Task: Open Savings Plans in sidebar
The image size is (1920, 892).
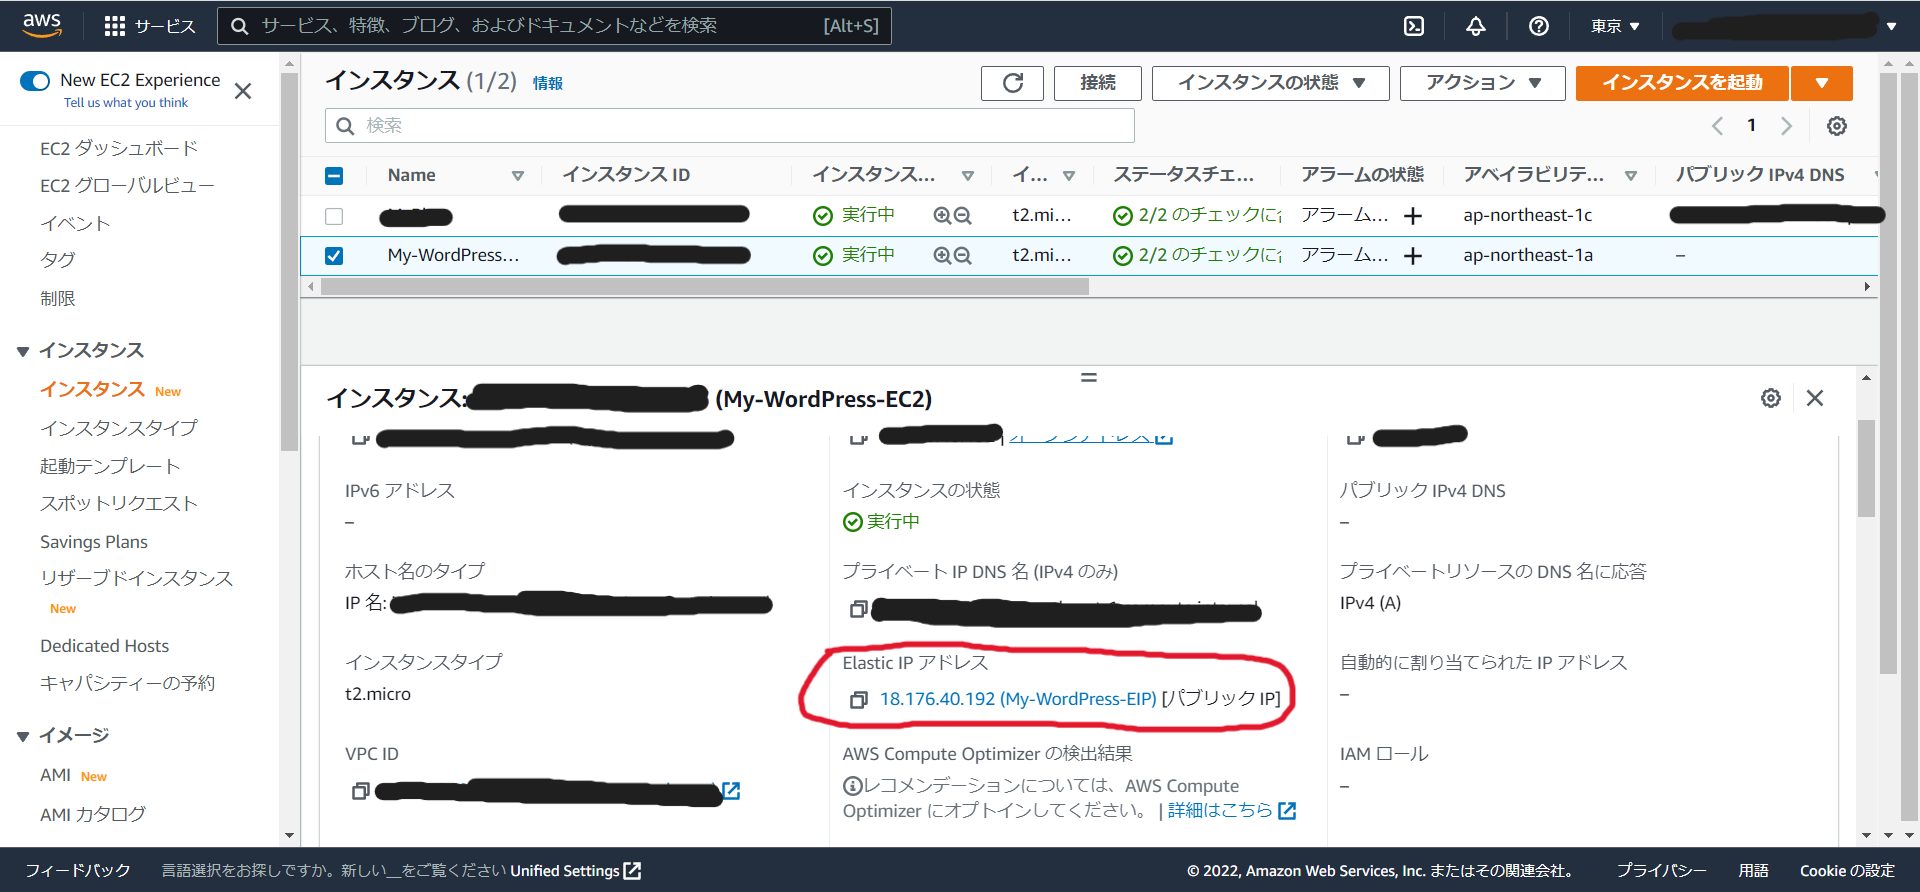Action: pyautogui.click(x=94, y=542)
